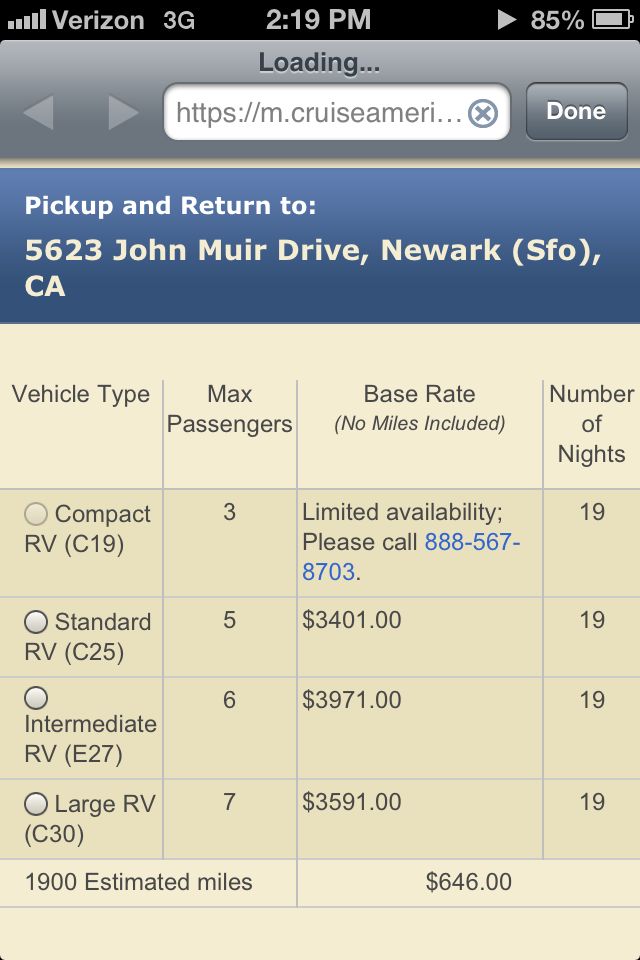Tap the $3401.00 Standard RV rate
Viewport: 640px width, 960px height.
(352, 620)
